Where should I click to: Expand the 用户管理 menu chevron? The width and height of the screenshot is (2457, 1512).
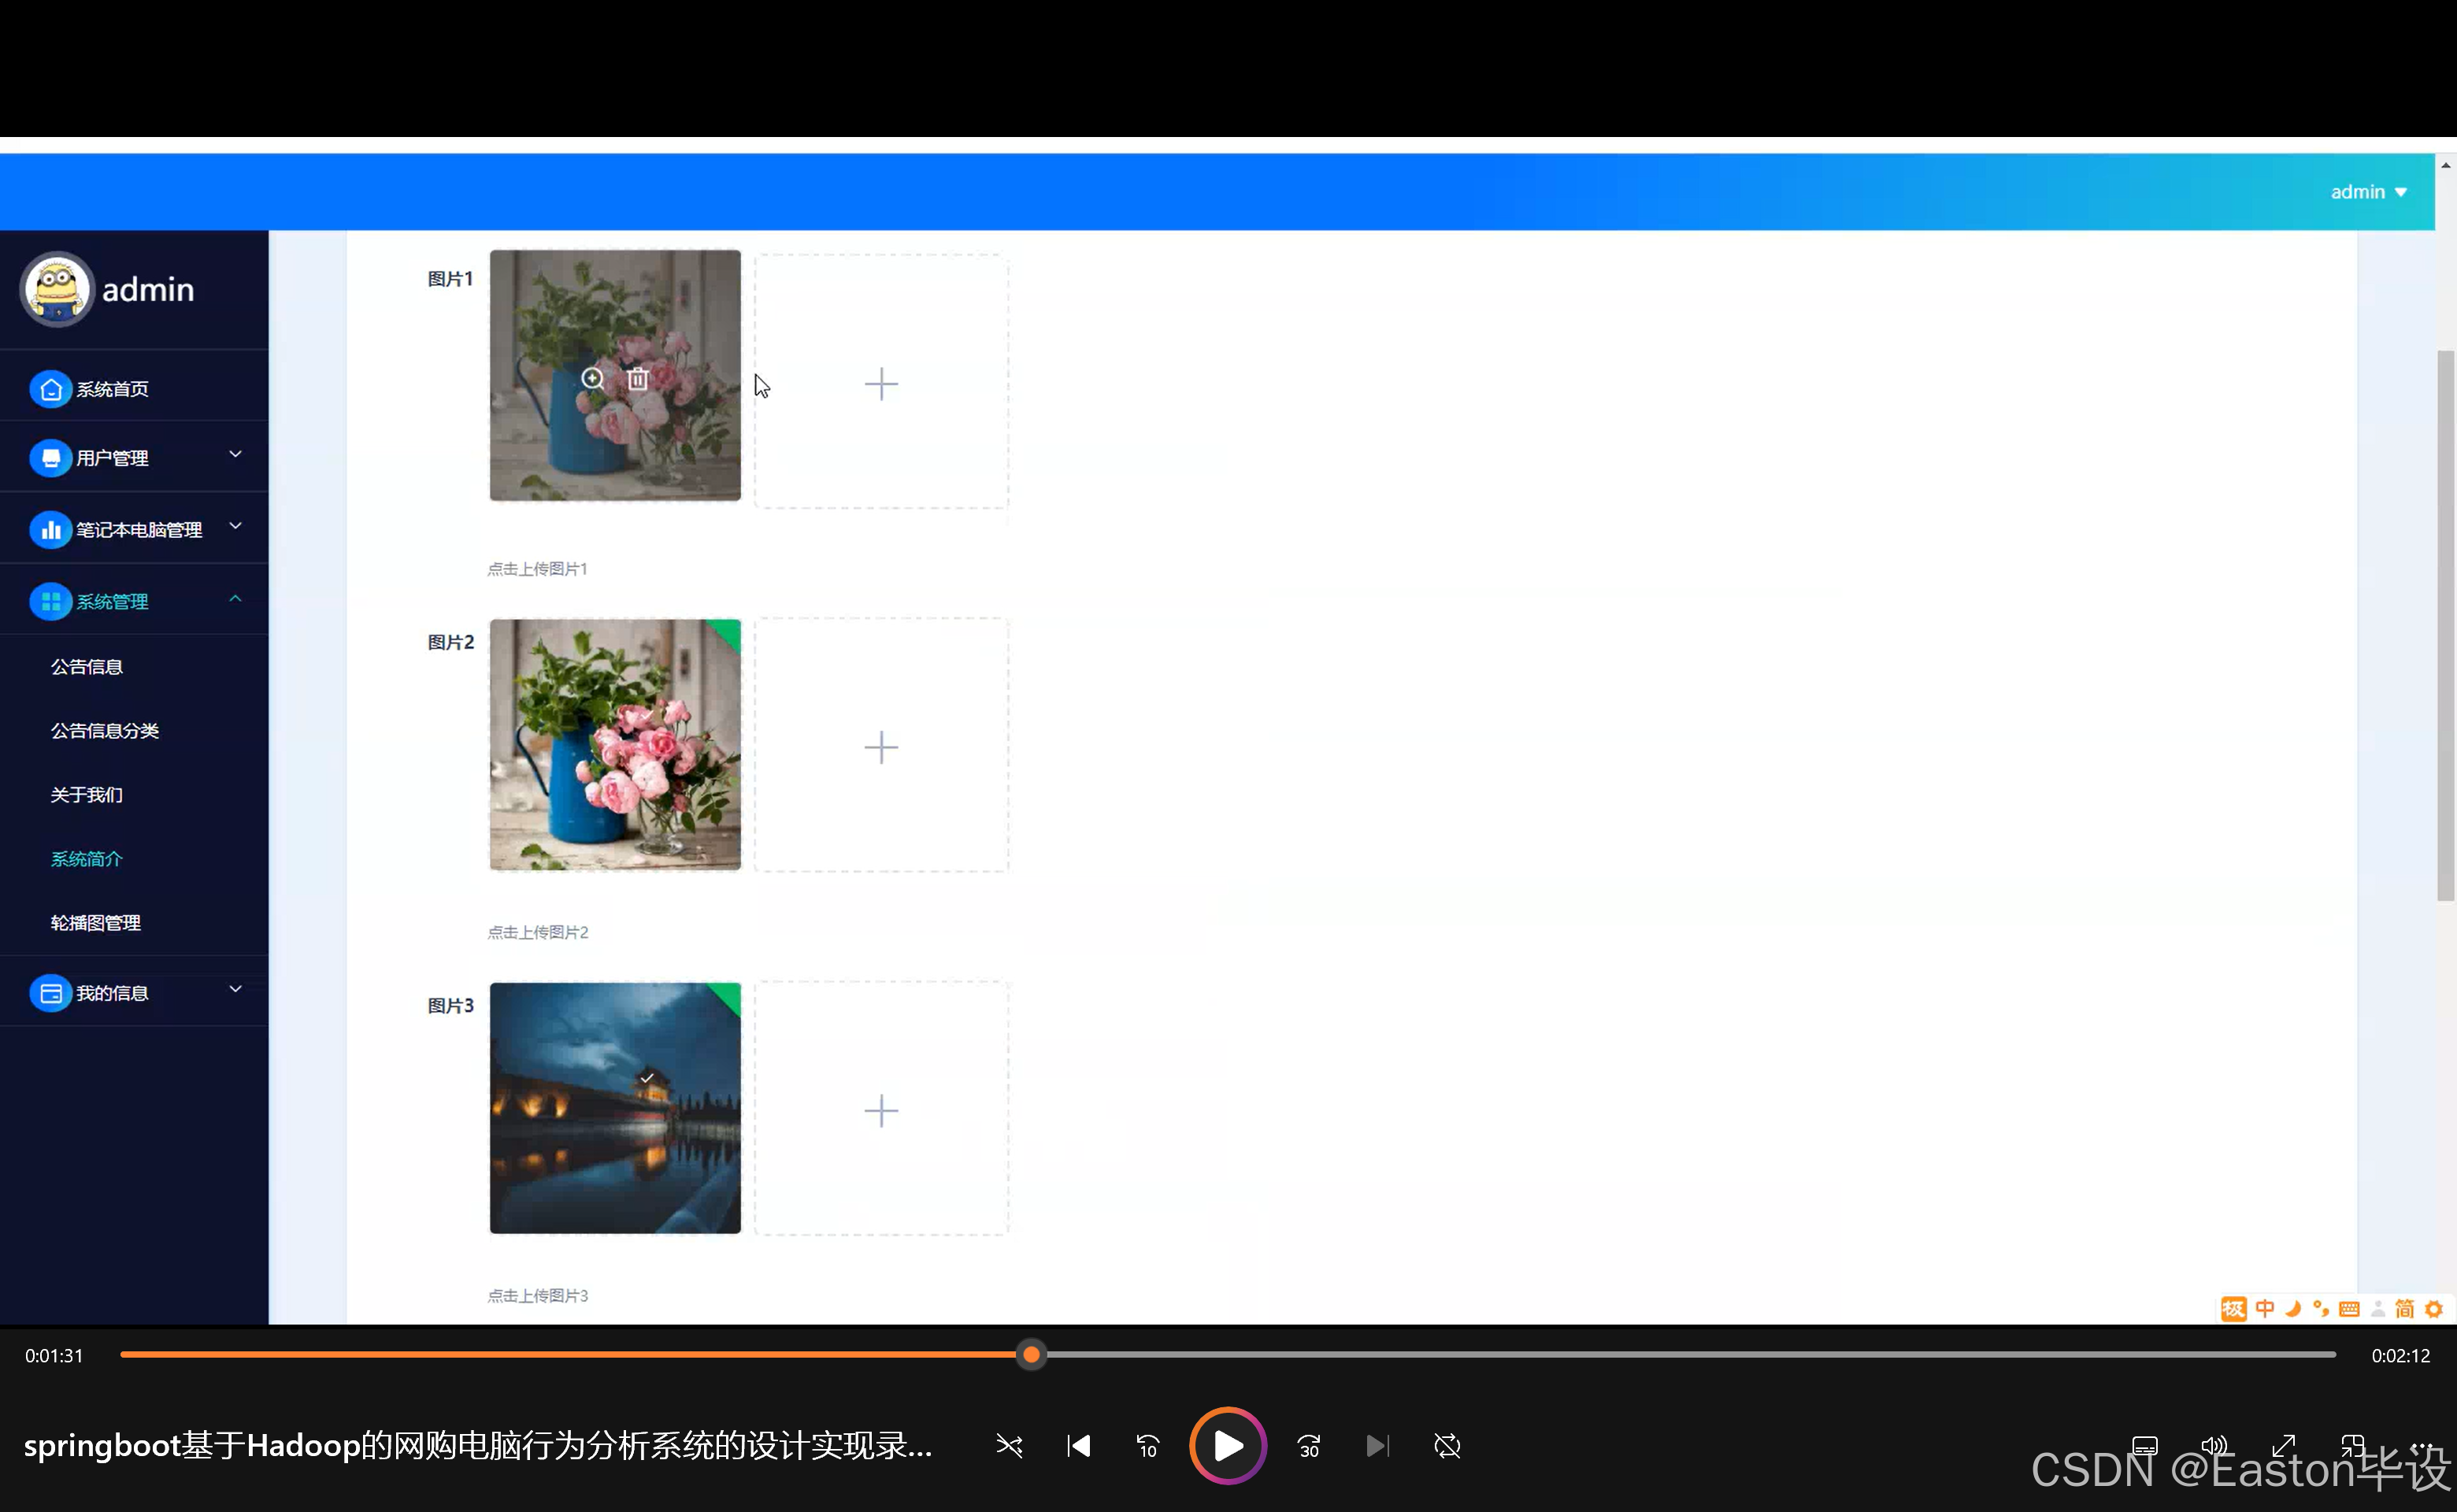coord(235,455)
